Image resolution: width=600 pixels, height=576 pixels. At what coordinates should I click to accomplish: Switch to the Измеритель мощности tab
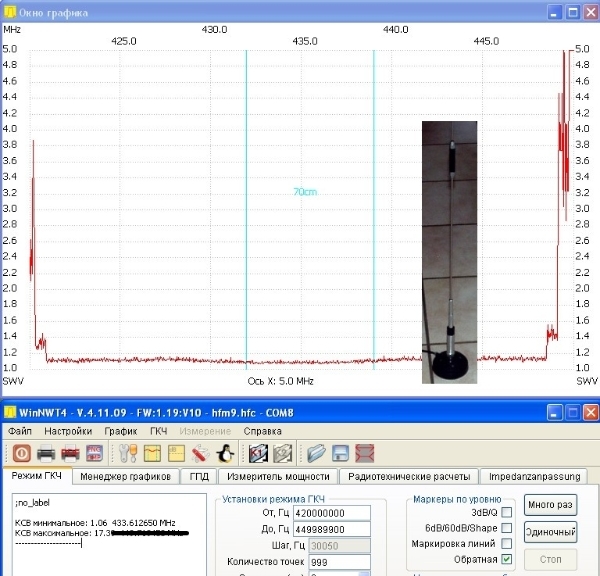coord(278,476)
